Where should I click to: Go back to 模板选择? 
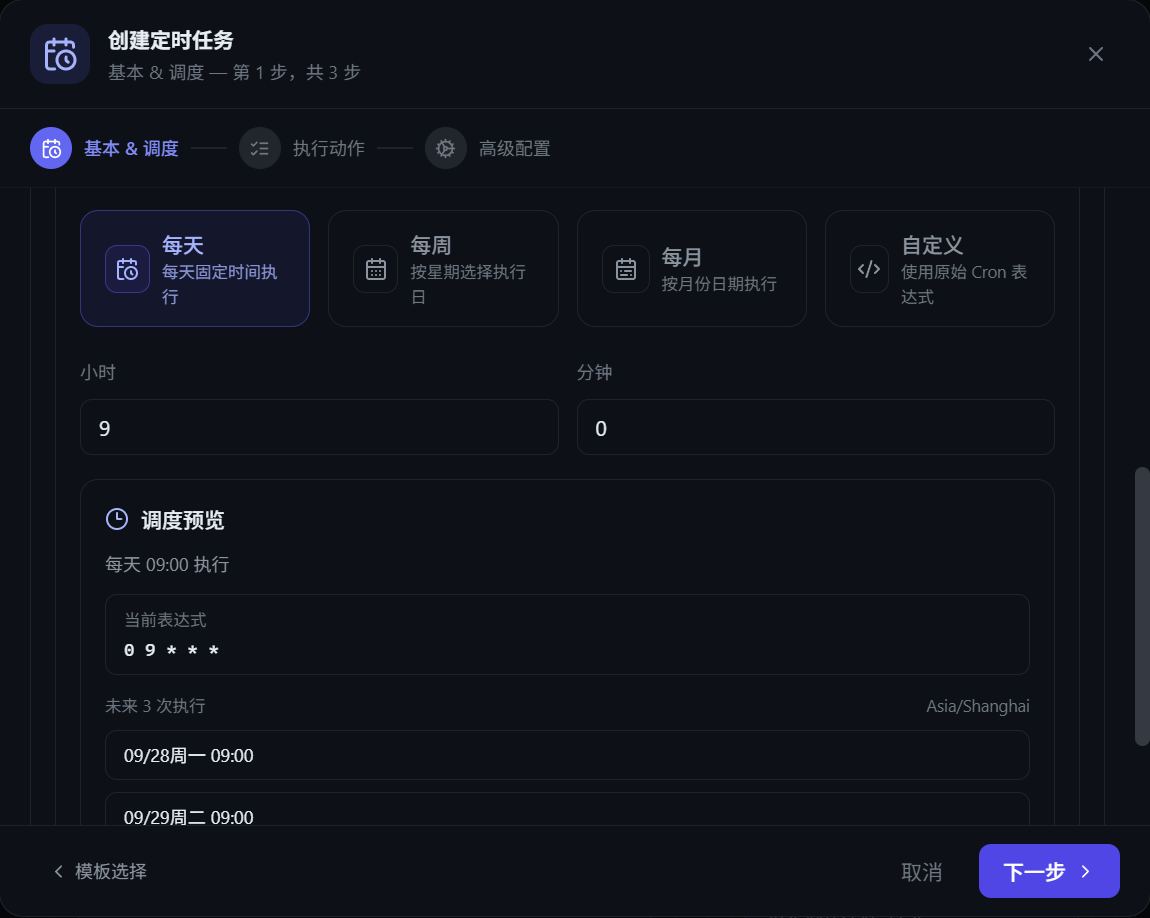coord(100,871)
